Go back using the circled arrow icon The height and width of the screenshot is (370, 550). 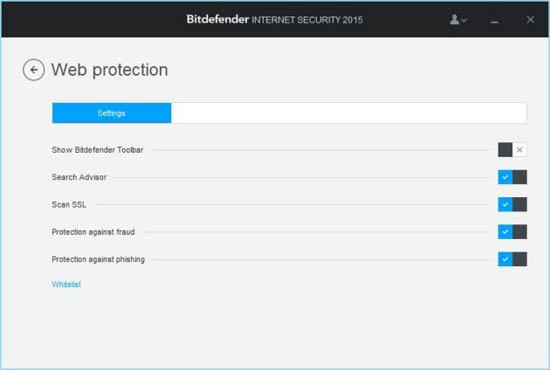coord(34,70)
